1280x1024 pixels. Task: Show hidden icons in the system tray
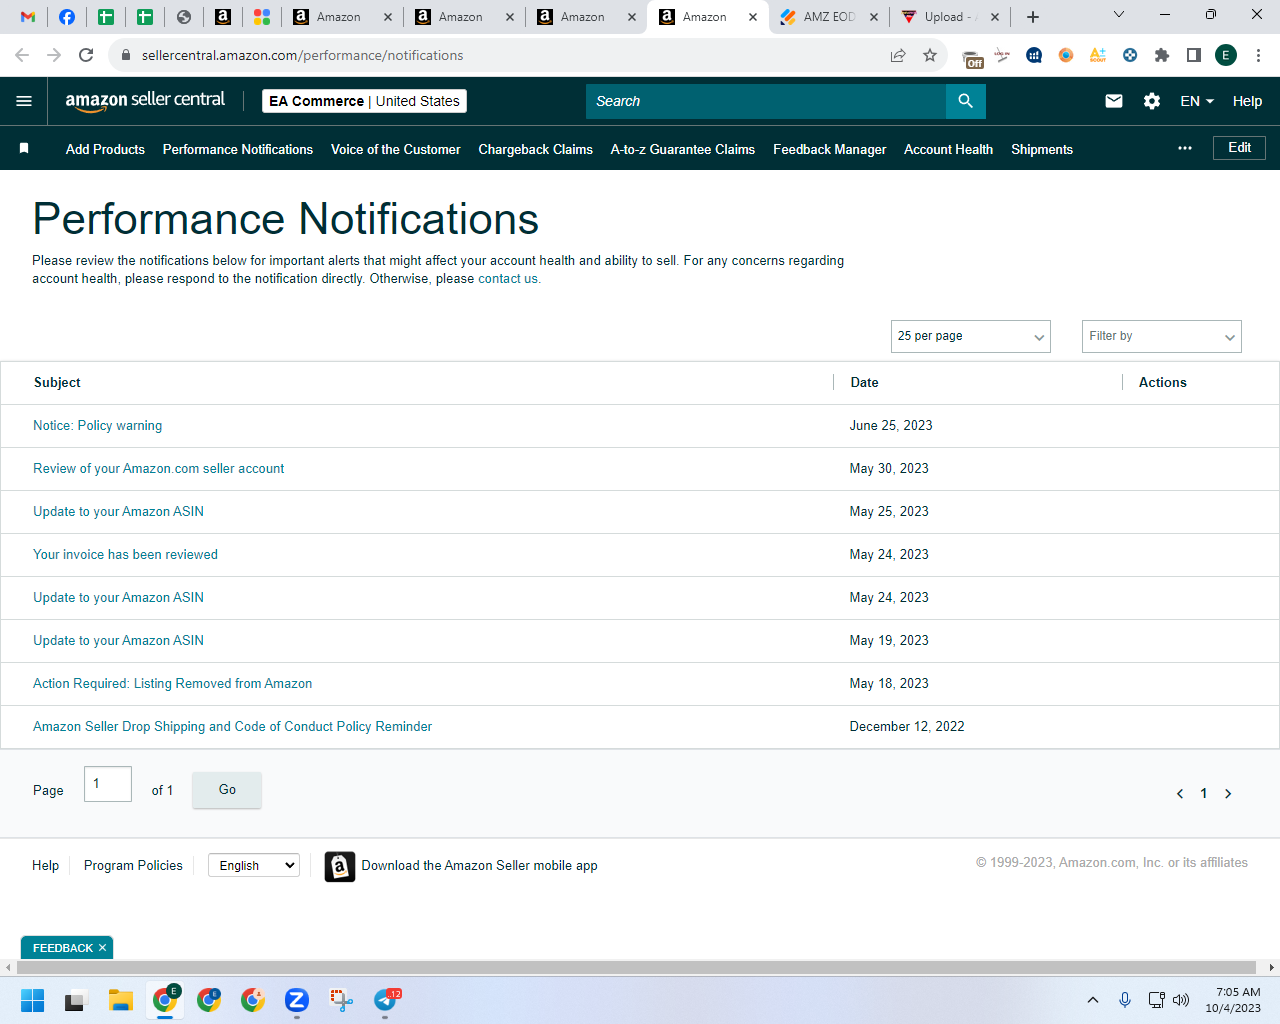pyautogui.click(x=1093, y=1000)
